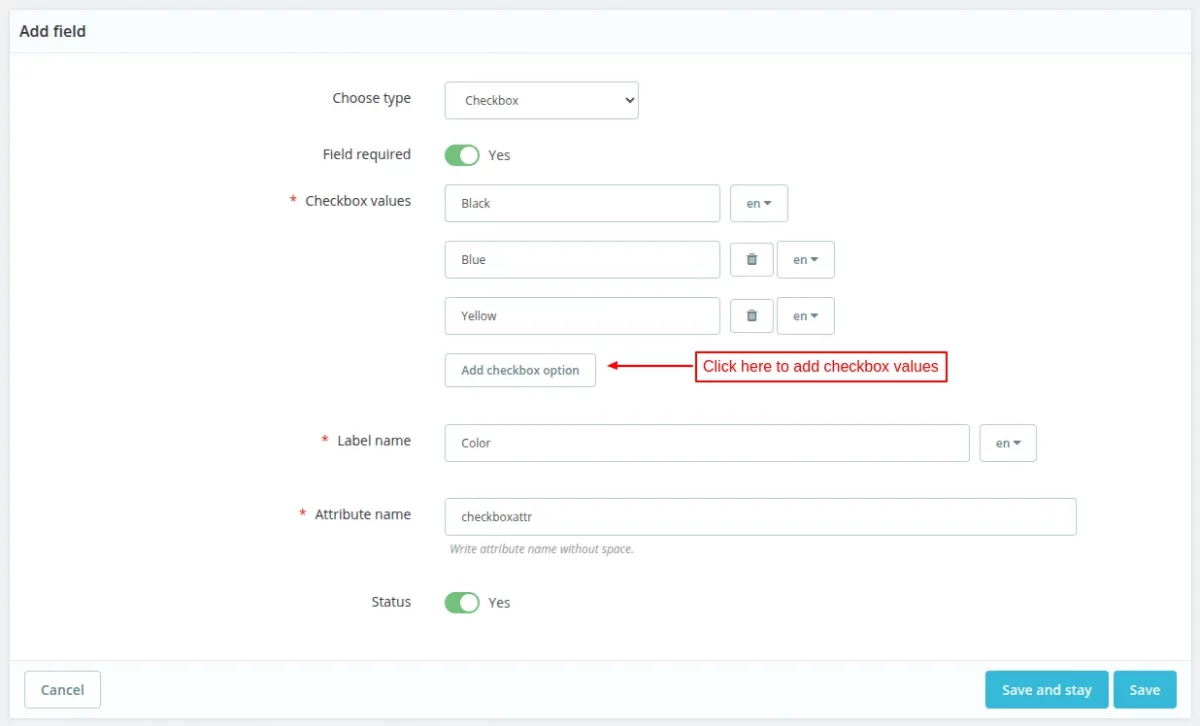The width and height of the screenshot is (1200, 726).
Task: Open language dropdown next to Black value
Action: (759, 203)
